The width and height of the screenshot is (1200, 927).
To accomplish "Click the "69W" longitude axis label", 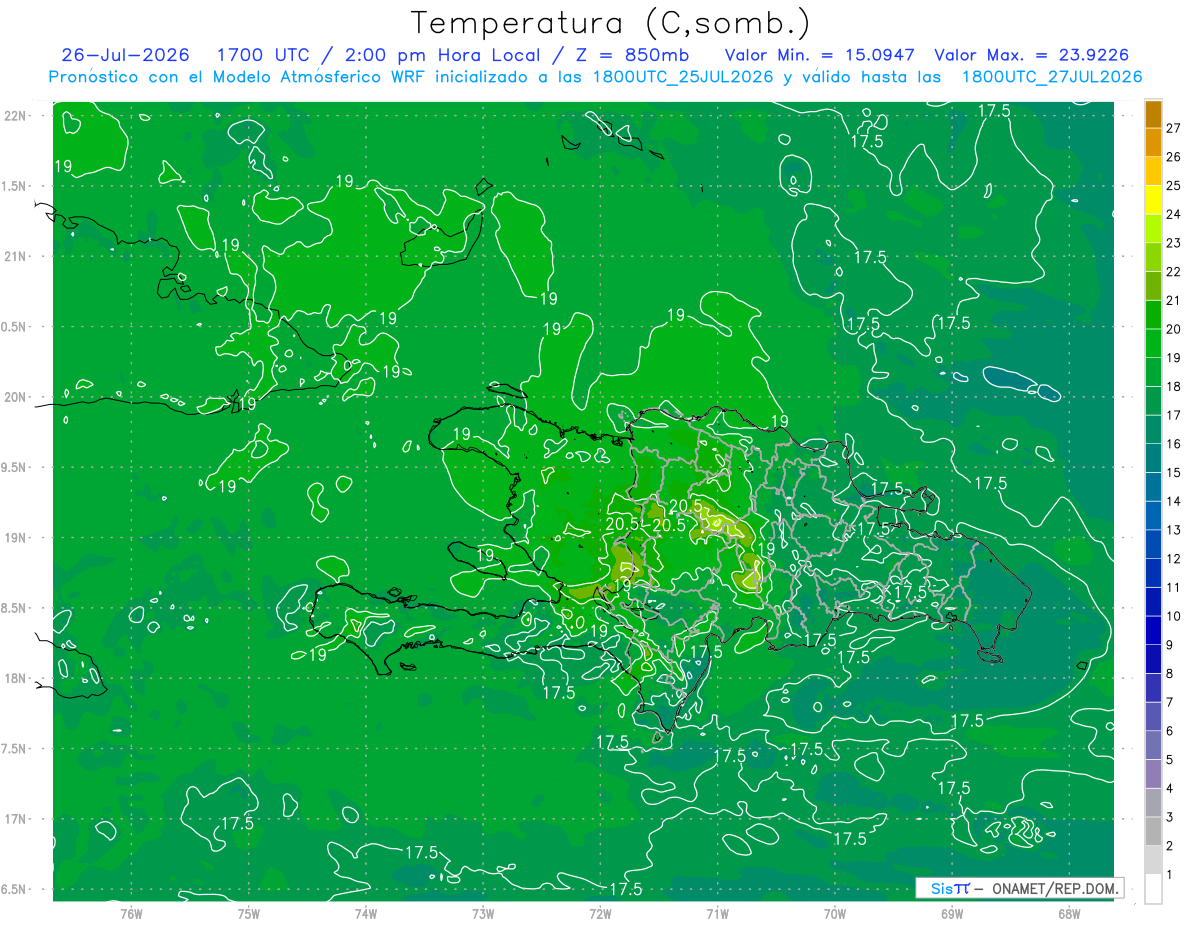I will click(952, 913).
